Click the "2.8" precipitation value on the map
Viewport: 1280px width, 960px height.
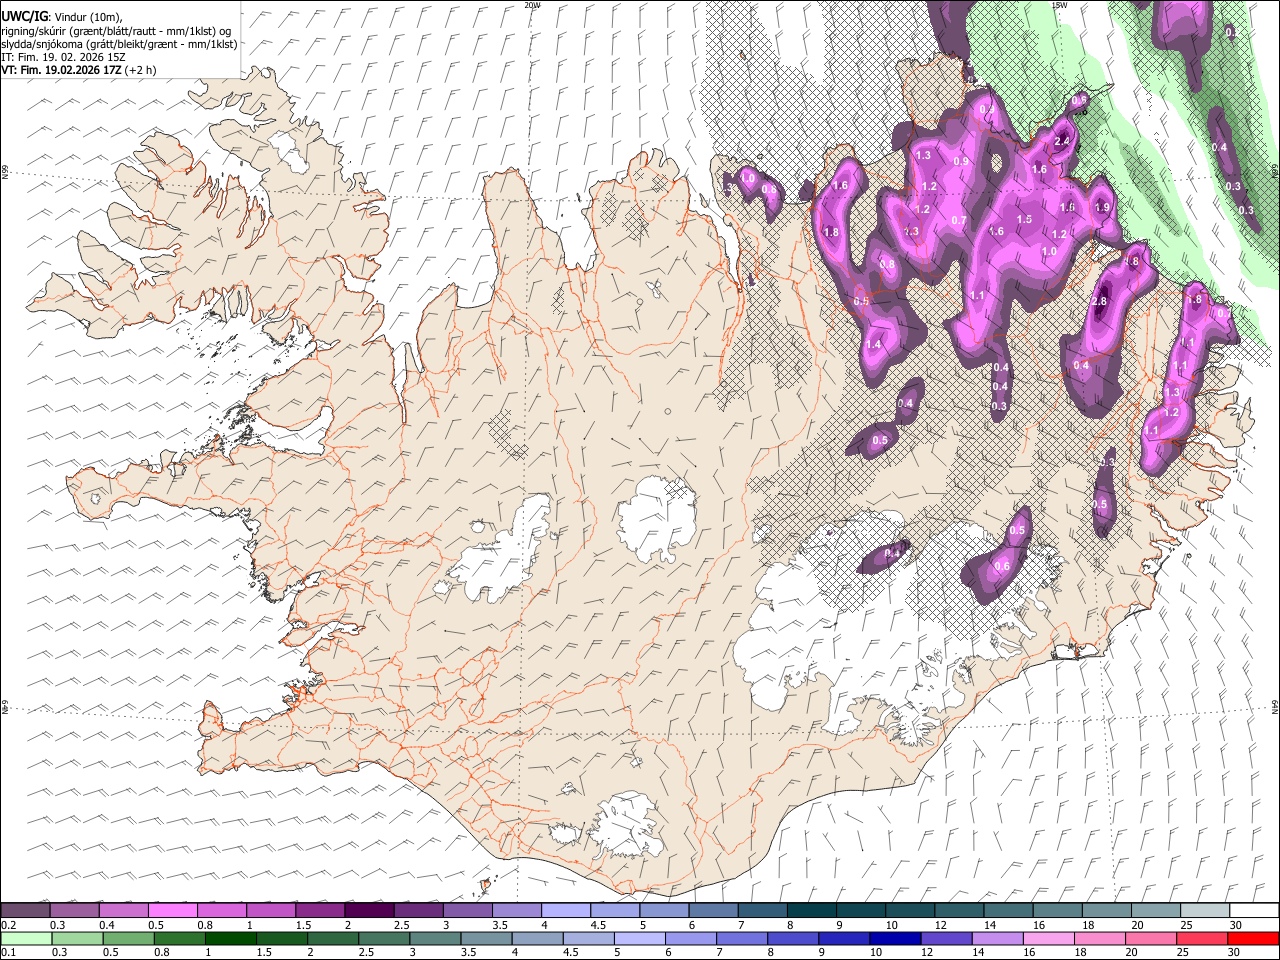tap(1100, 302)
